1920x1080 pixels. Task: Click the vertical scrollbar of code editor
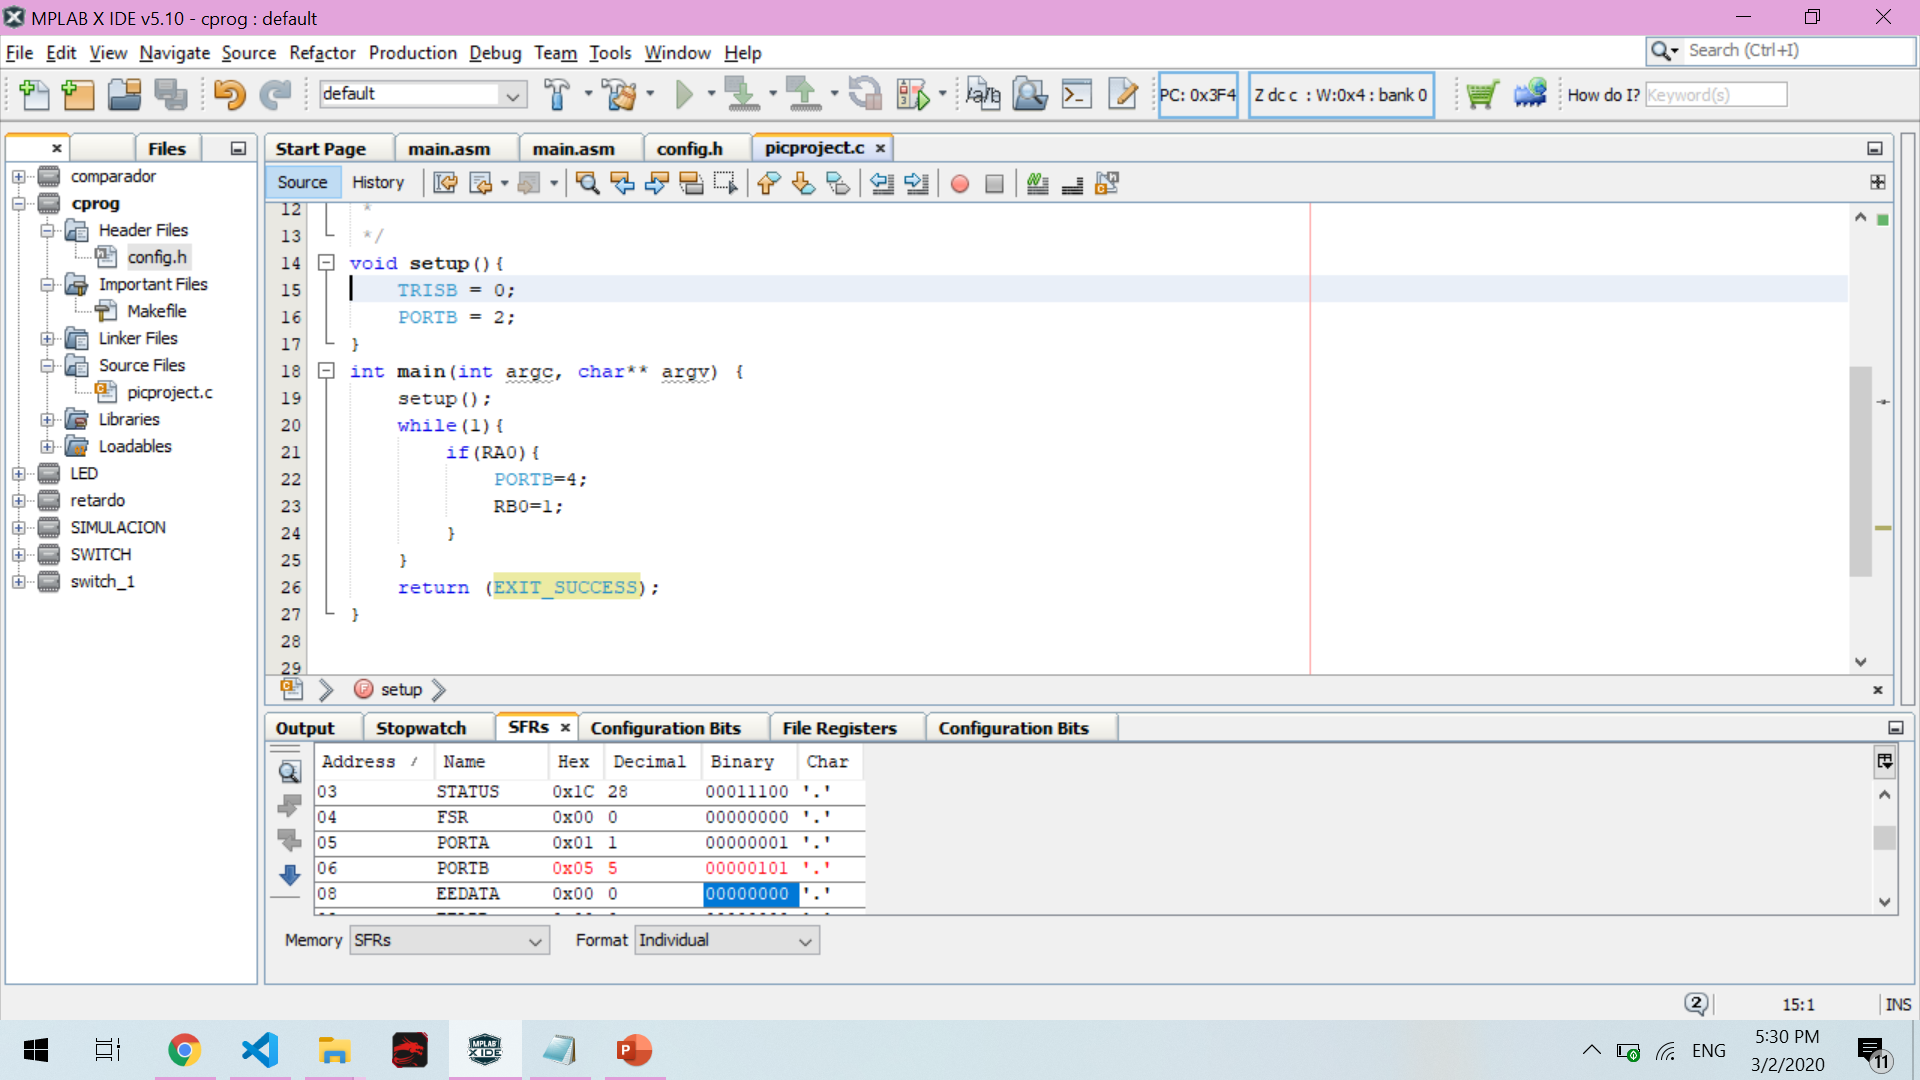point(1860,470)
